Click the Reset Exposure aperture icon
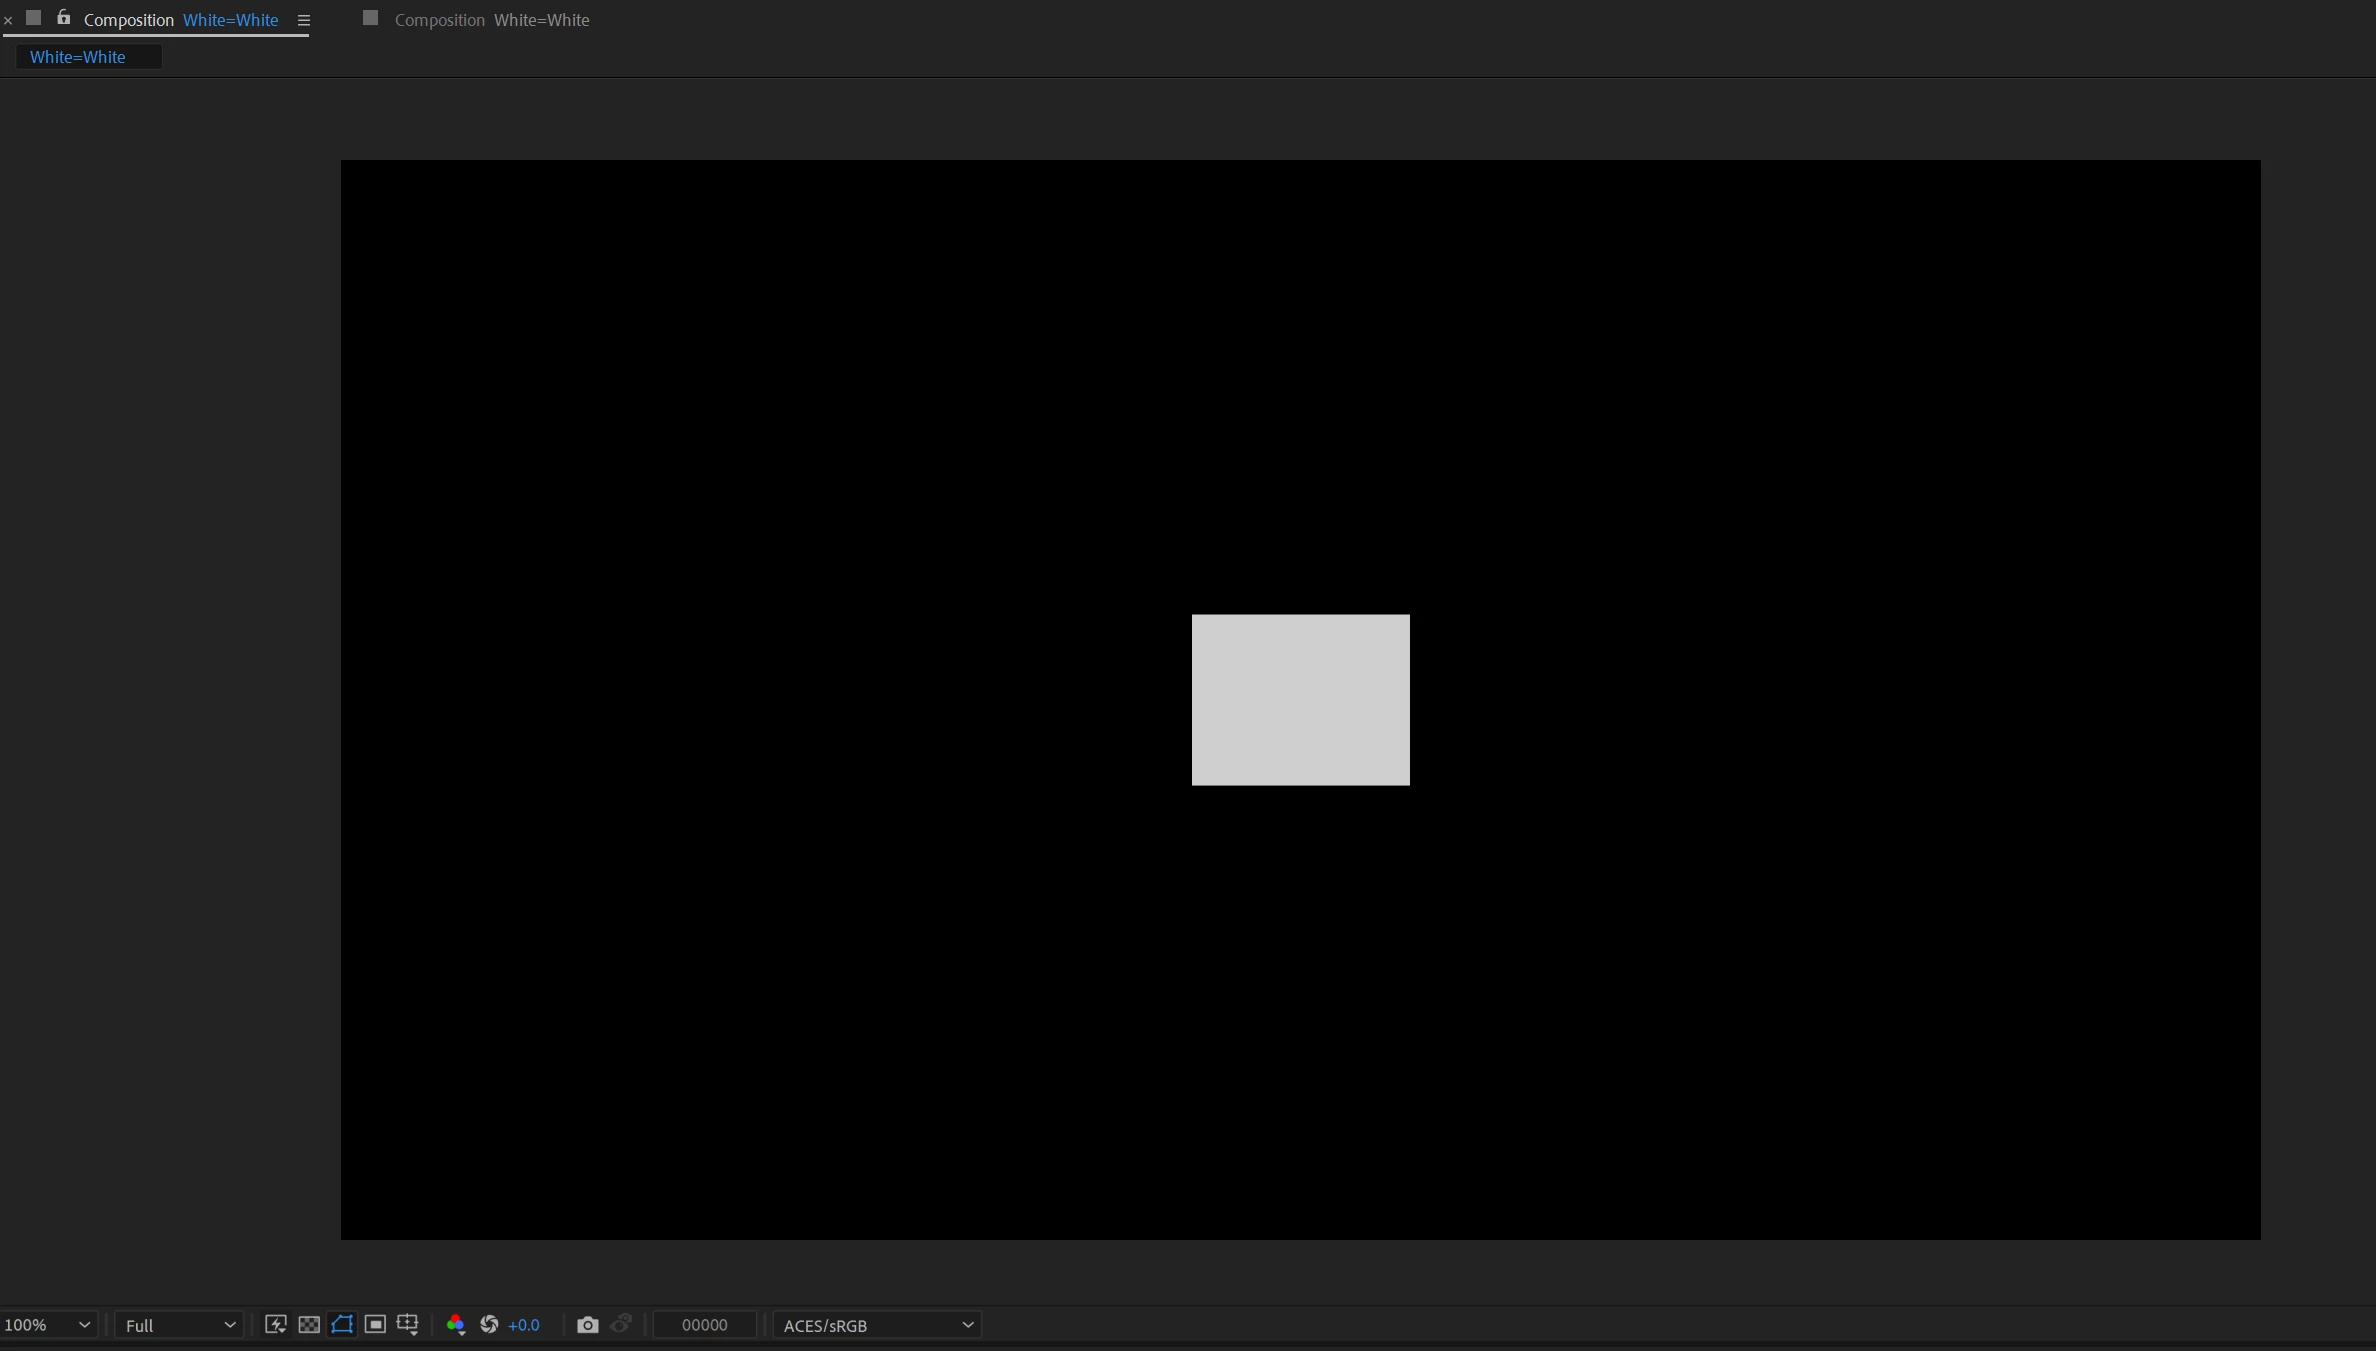The height and width of the screenshot is (1351, 2376). (489, 1325)
